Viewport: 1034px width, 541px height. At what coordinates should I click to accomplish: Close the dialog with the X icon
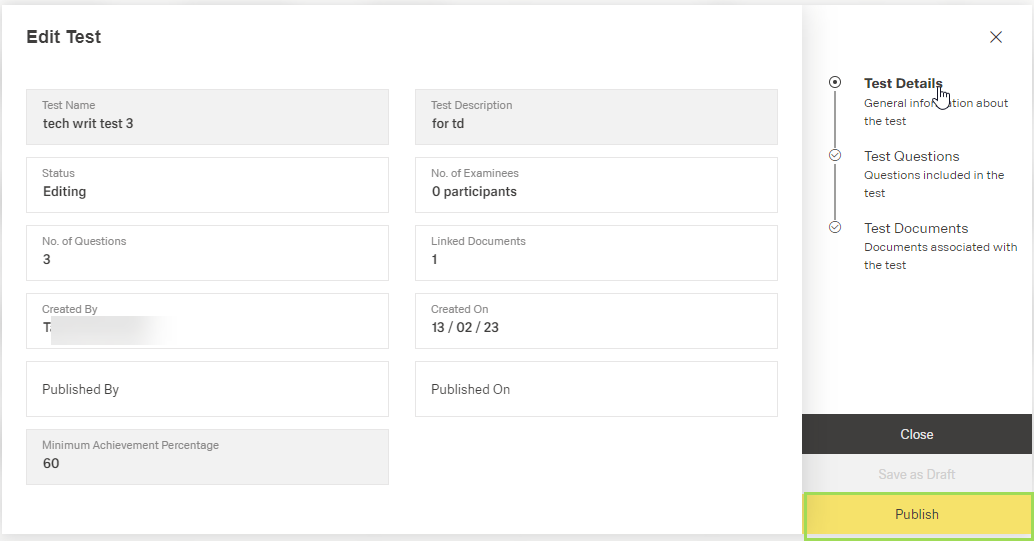pyautogui.click(x=996, y=37)
